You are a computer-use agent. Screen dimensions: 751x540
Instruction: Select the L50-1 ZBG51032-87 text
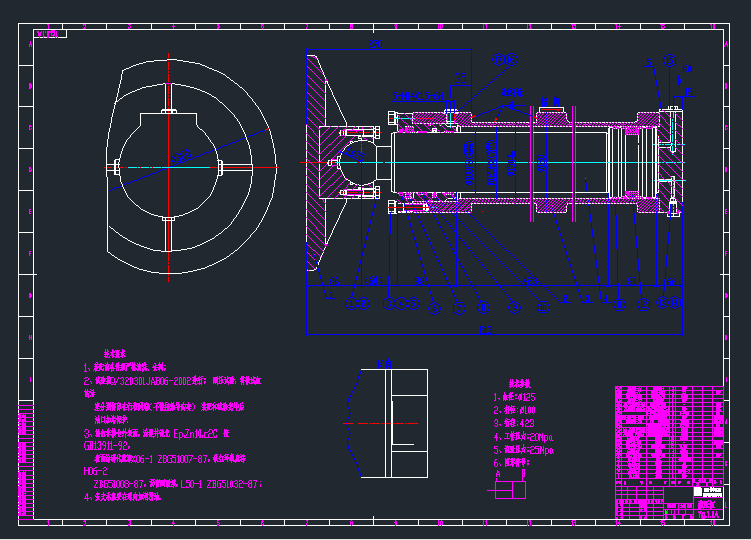point(221,484)
